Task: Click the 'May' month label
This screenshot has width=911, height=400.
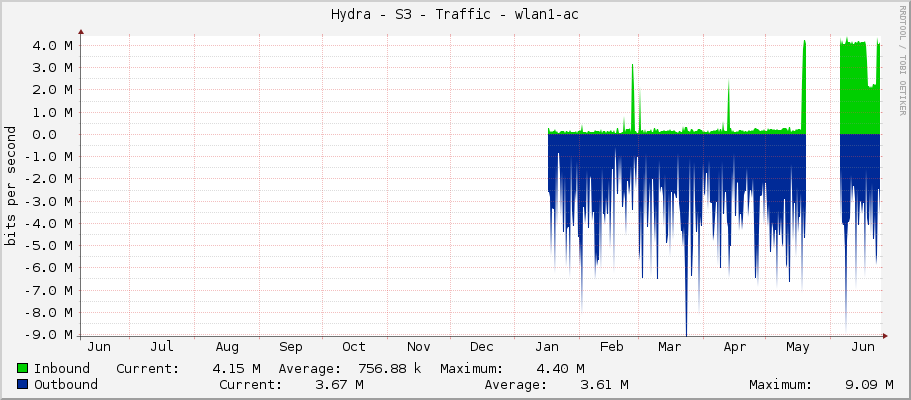Action: pos(798,347)
